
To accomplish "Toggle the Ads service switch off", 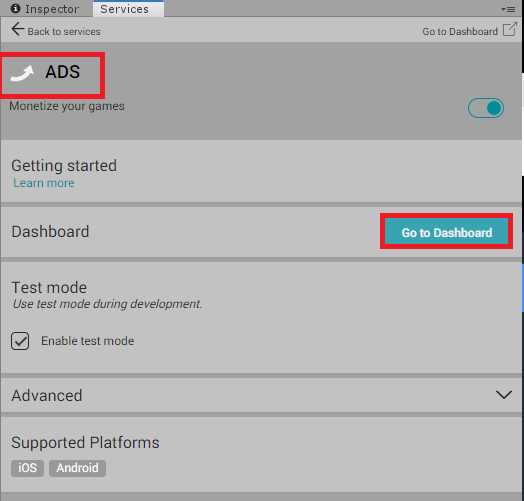I will click(486, 108).
